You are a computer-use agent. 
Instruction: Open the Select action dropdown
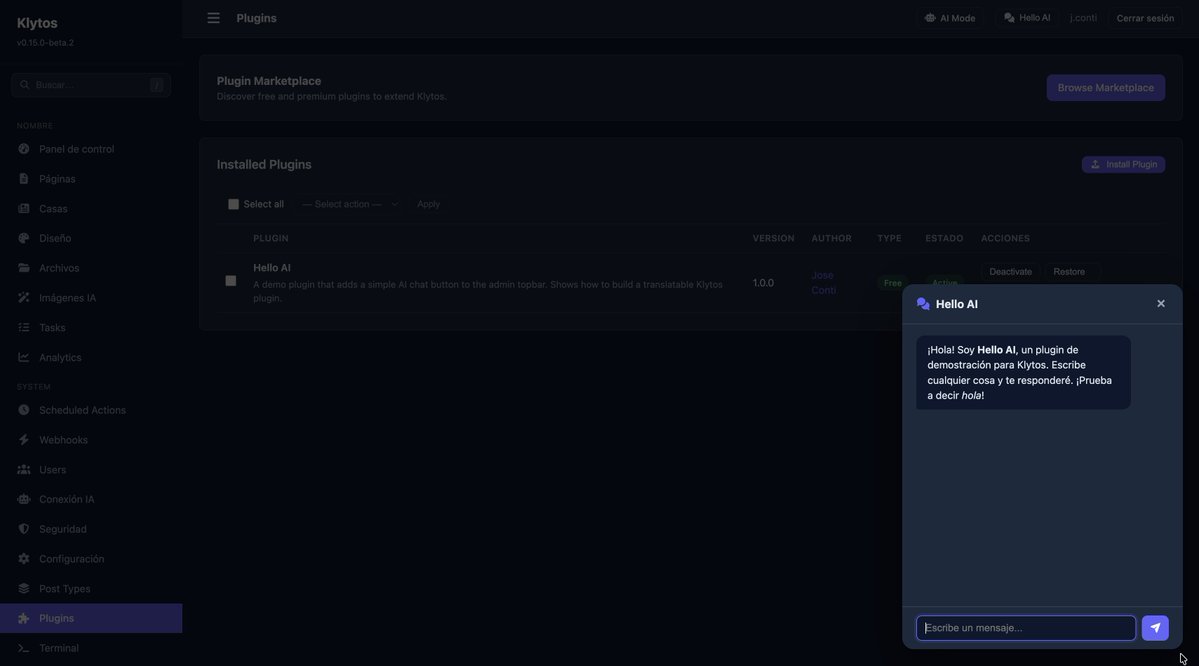[x=350, y=204]
